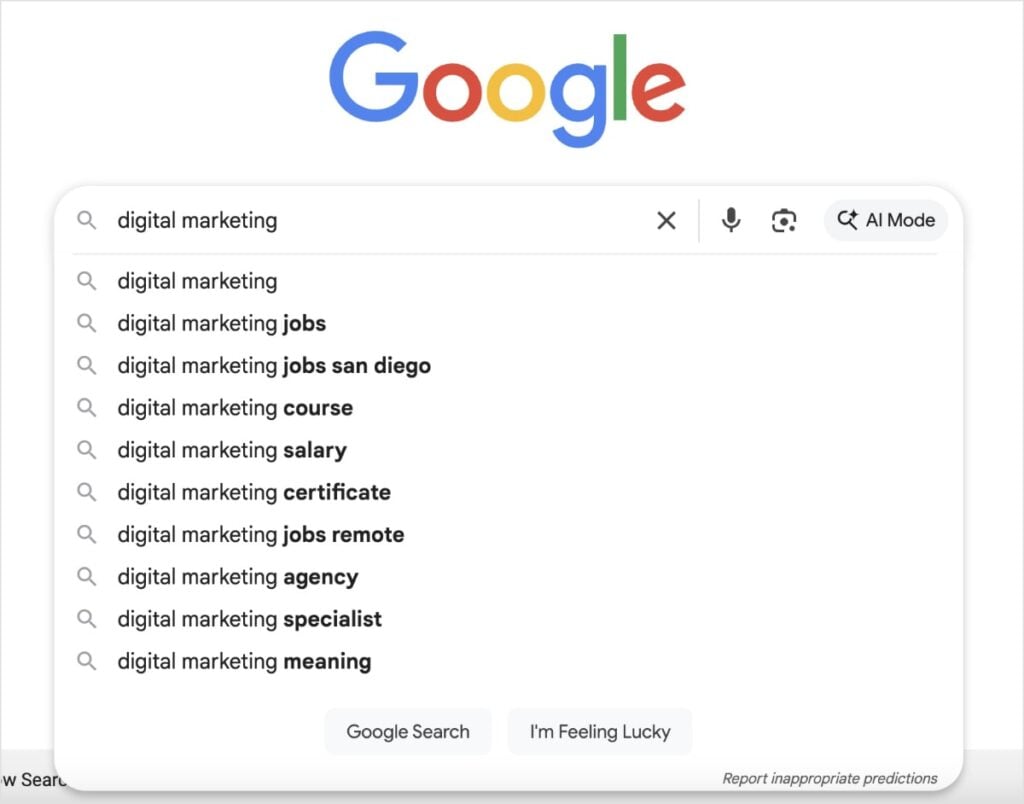Select the 'digital marketing specialist' suggestion

tap(249, 619)
